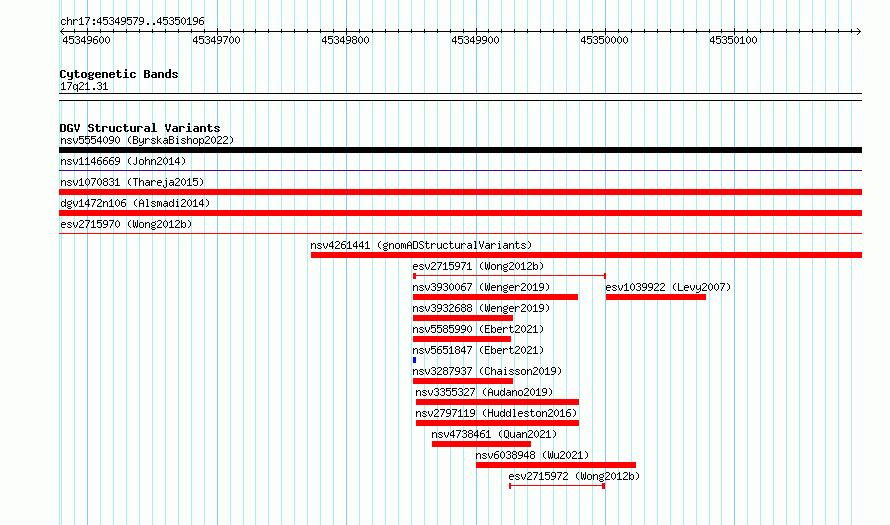Click ruler position 45349700
The width and height of the screenshot is (890, 525).
pos(216,40)
